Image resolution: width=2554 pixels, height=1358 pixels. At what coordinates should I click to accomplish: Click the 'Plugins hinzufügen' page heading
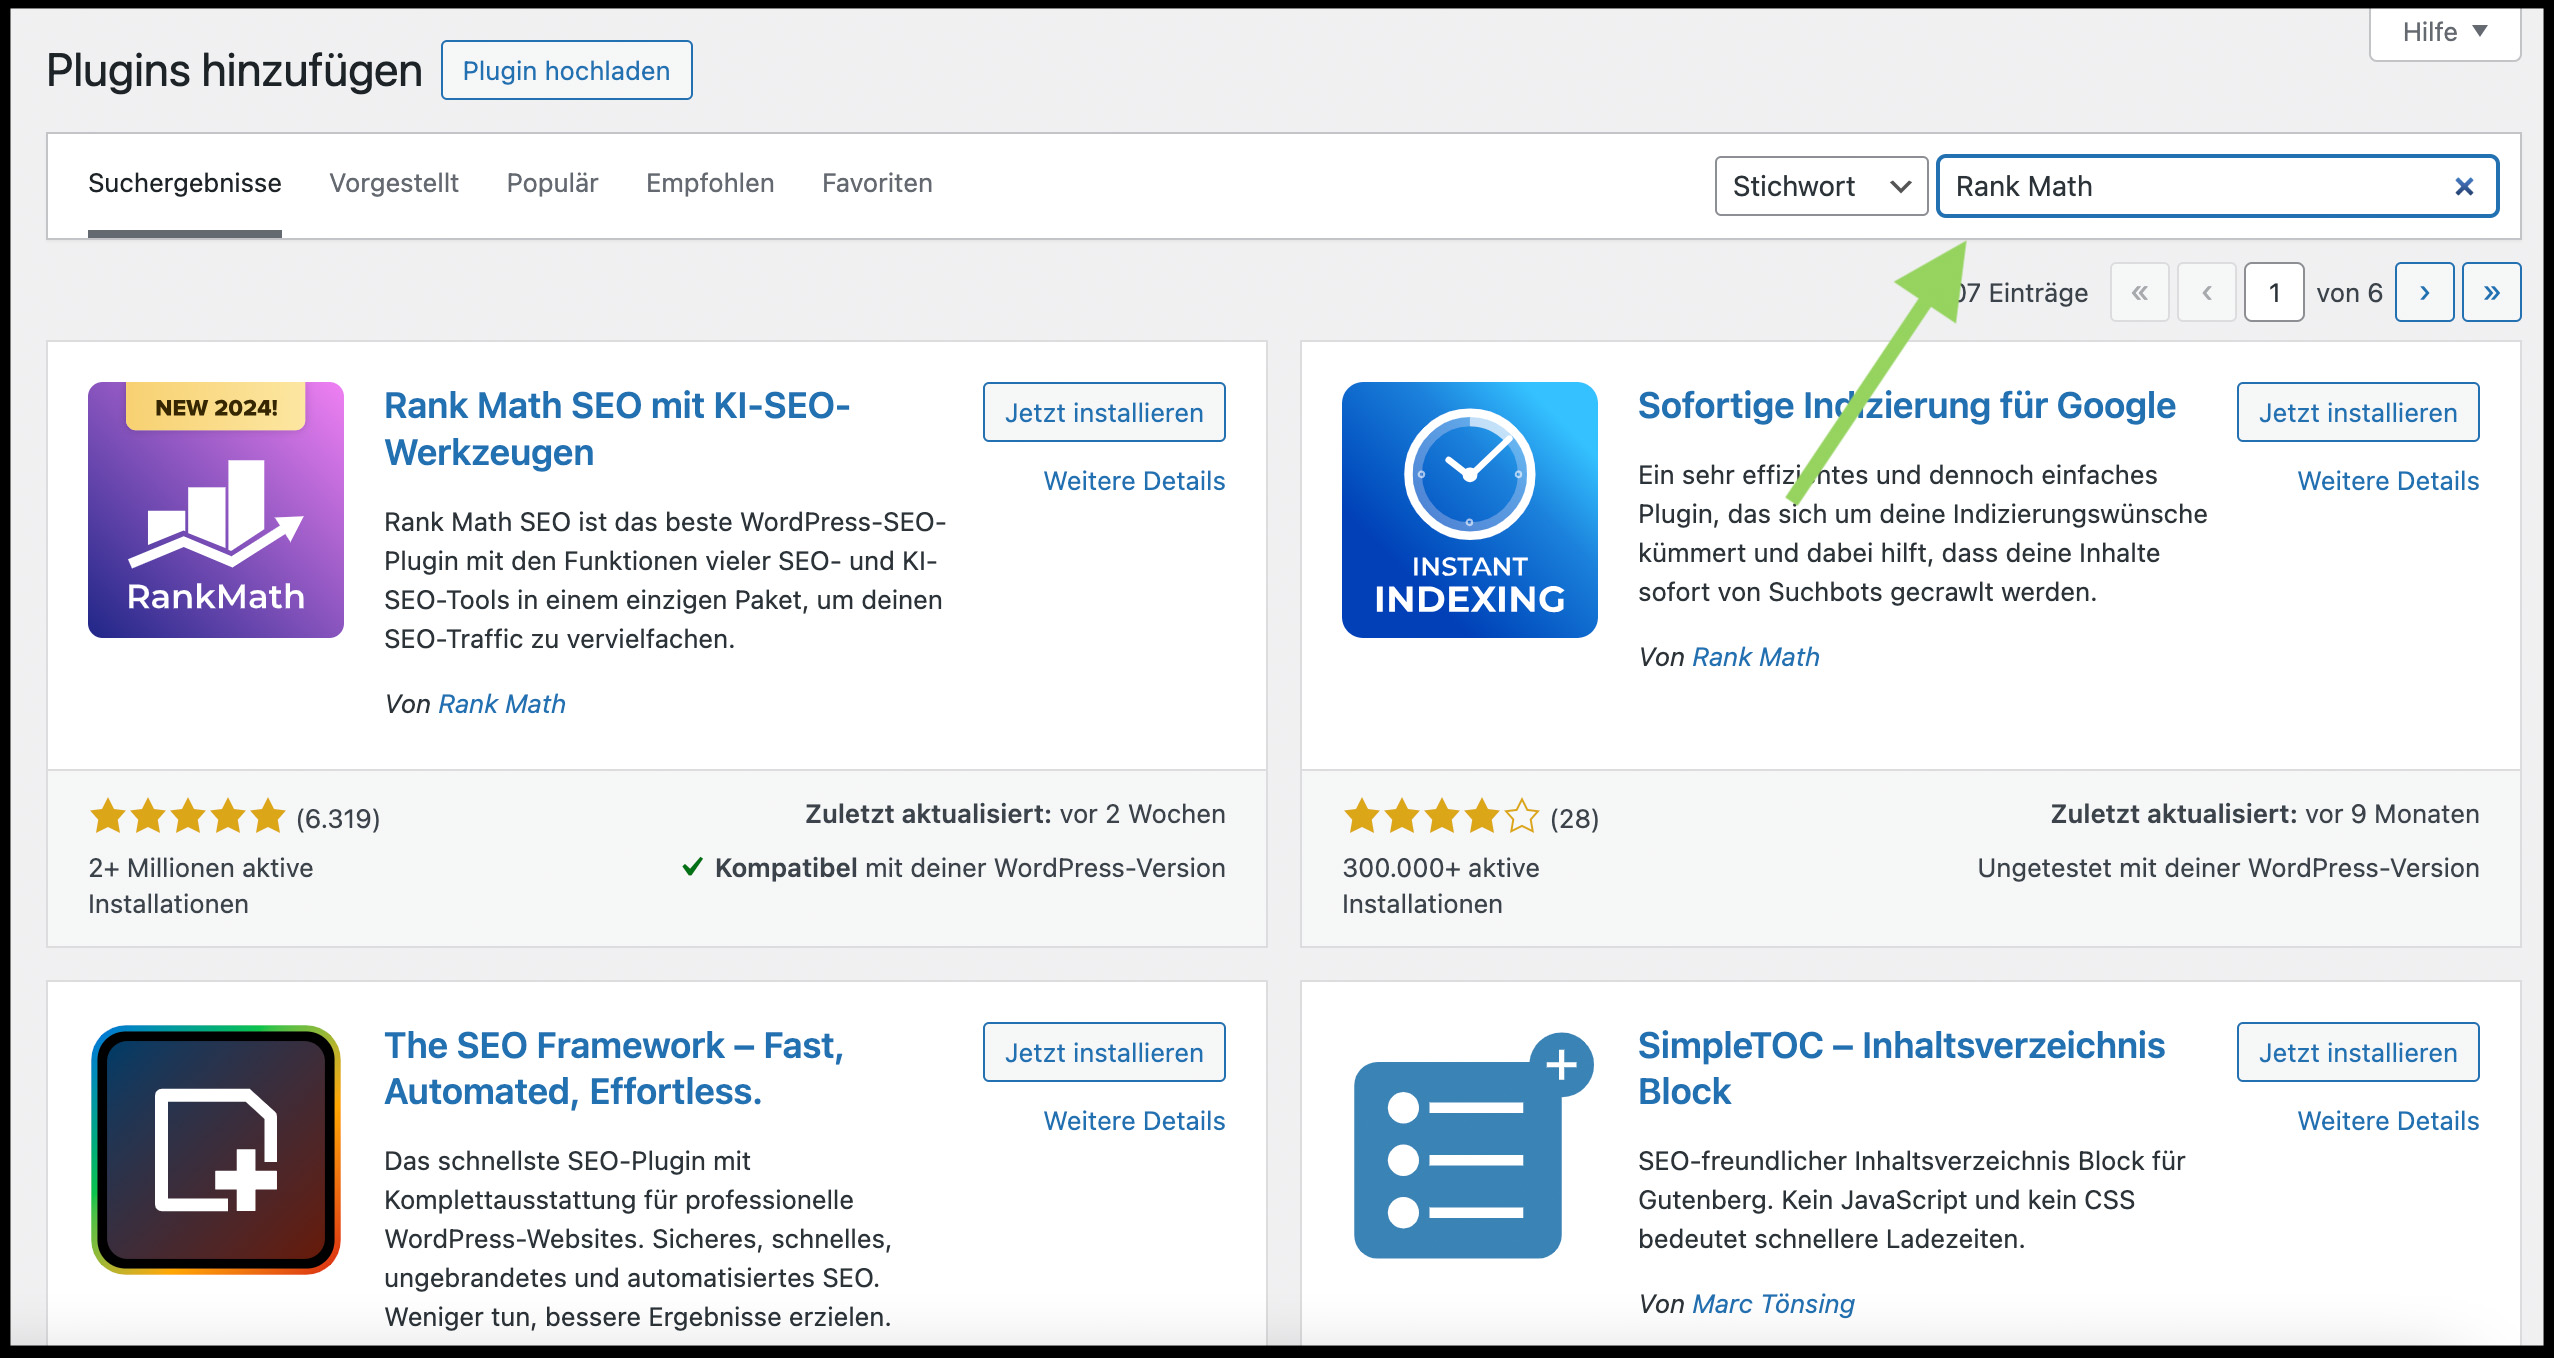pyautogui.click(x=234, y=71)
